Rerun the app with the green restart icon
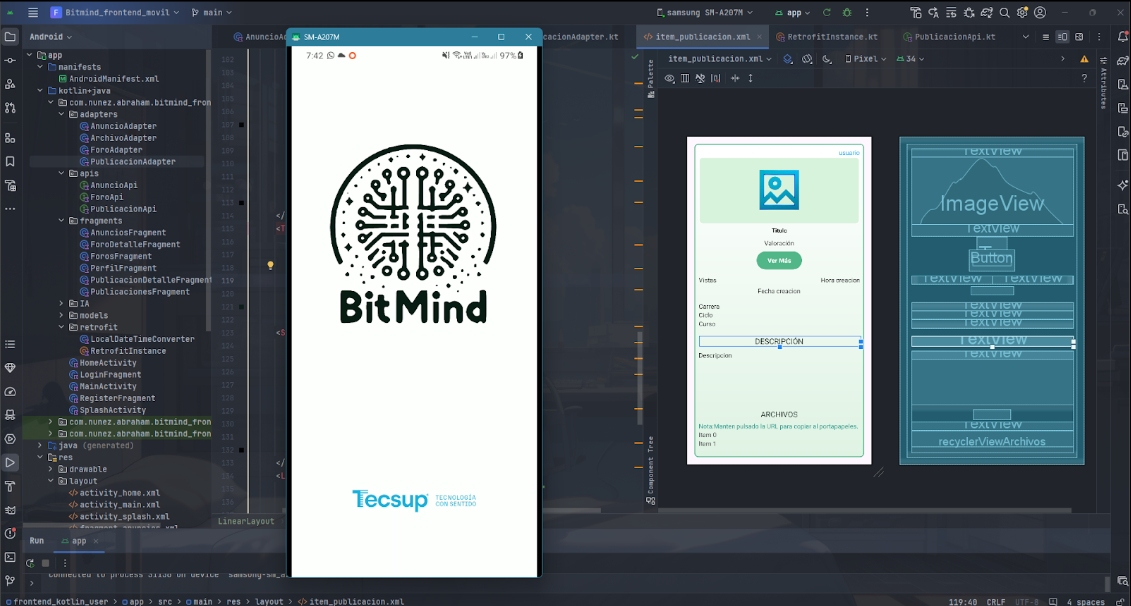This screenshot has width=1131, height=606. click(x=827, y=12)
